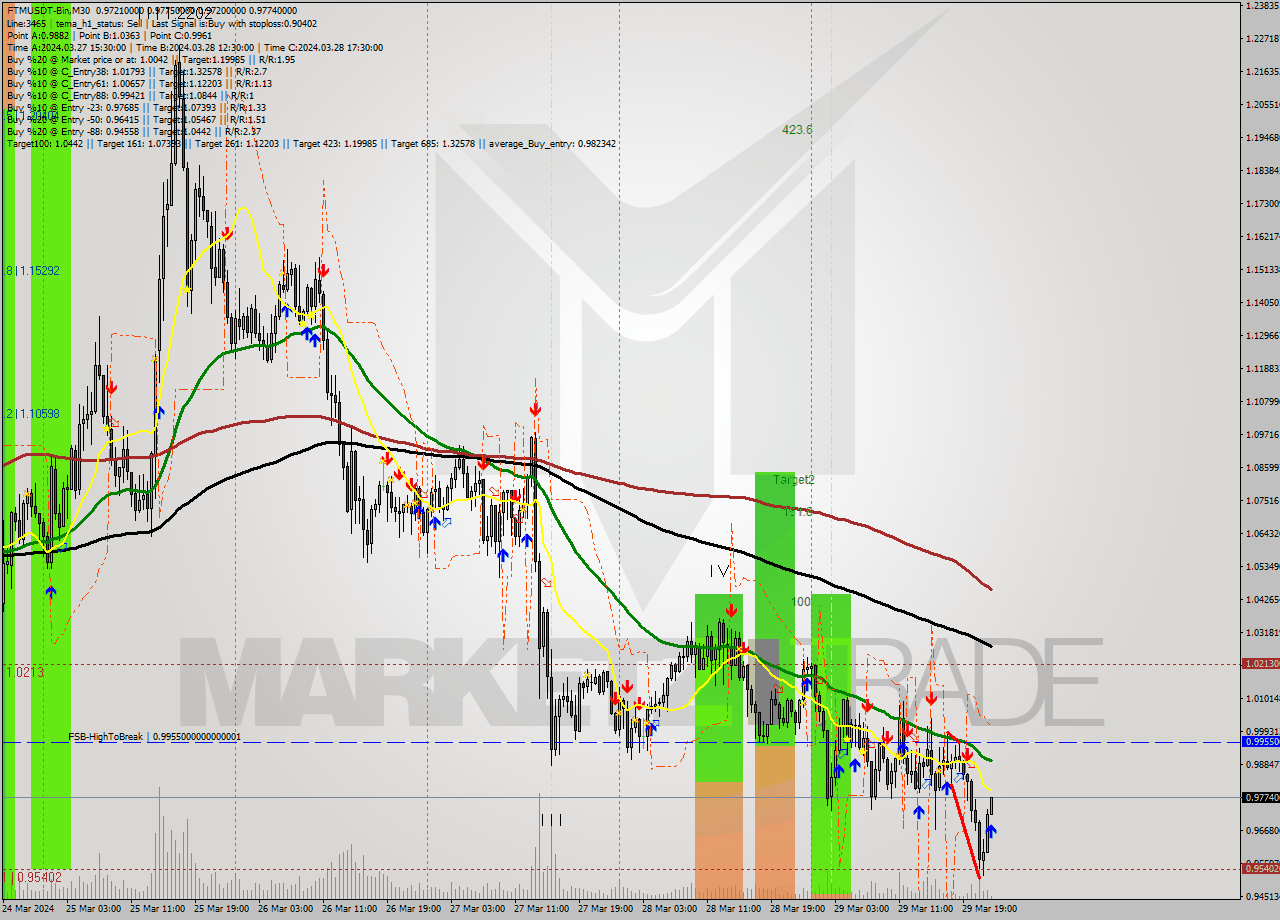Click the red sell arrow above the 27 Mar 11:00 spike
Image resolution: width=1280 pixels, height=920 pixels.
pyautogui.click(x=536, y=409)
